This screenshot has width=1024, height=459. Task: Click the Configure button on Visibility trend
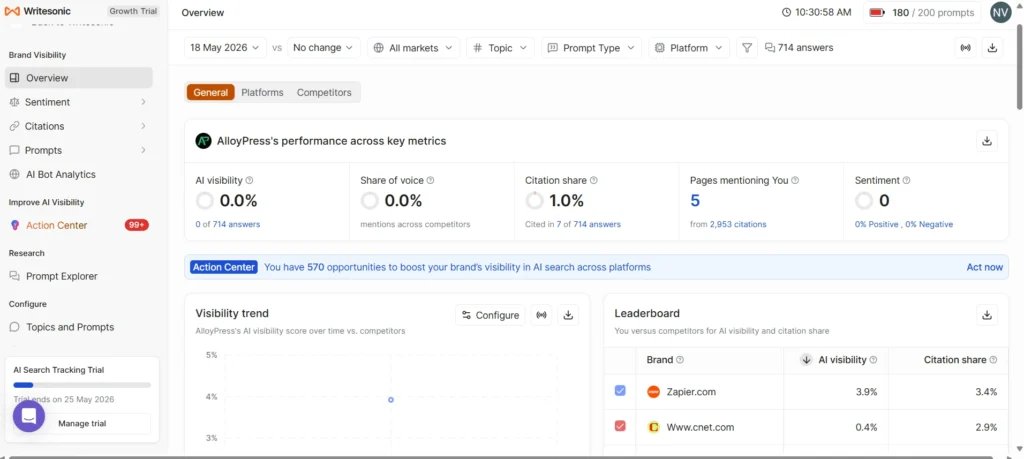point(490,315)
